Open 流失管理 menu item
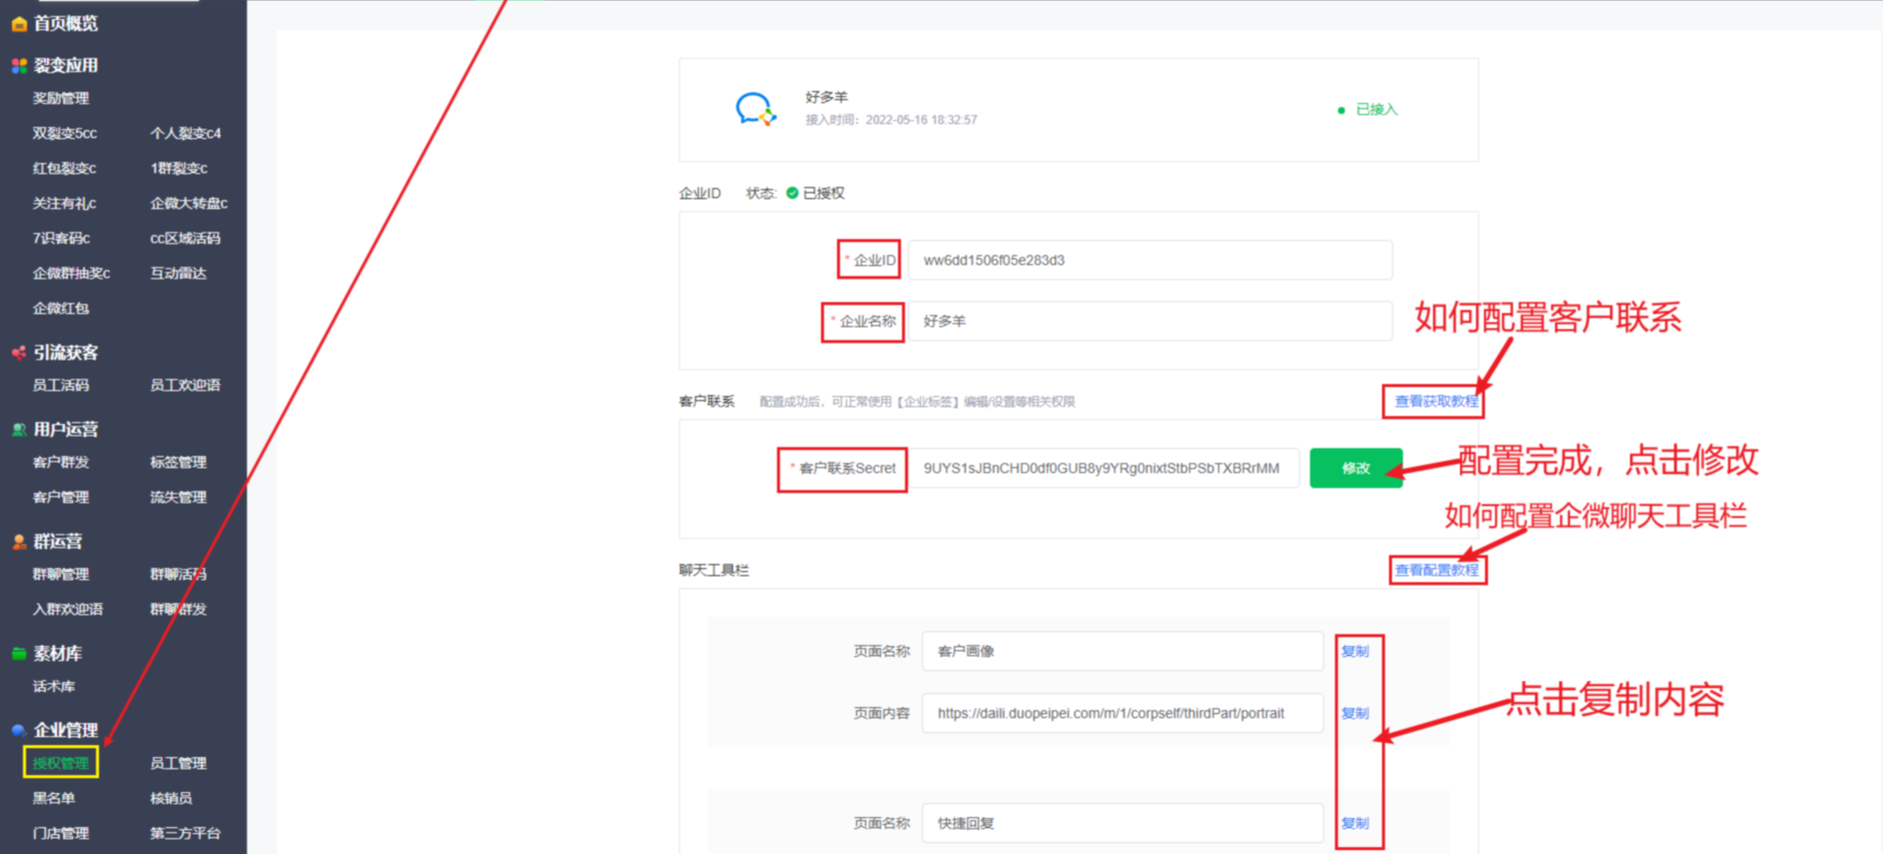The width and height of the screenshot is (1883, 854). [178, 497]
